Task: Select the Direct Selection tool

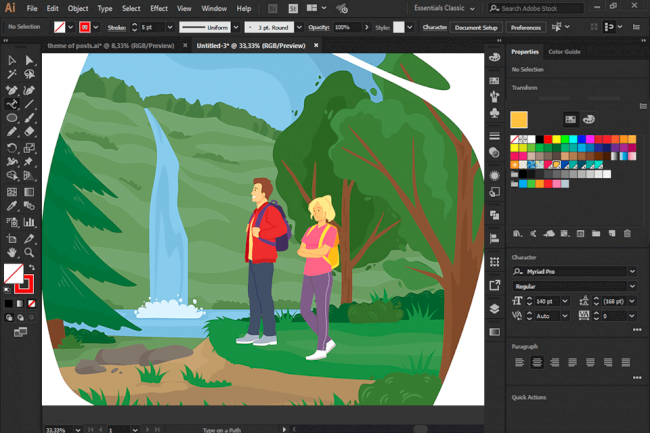Action: pos(30,61)
